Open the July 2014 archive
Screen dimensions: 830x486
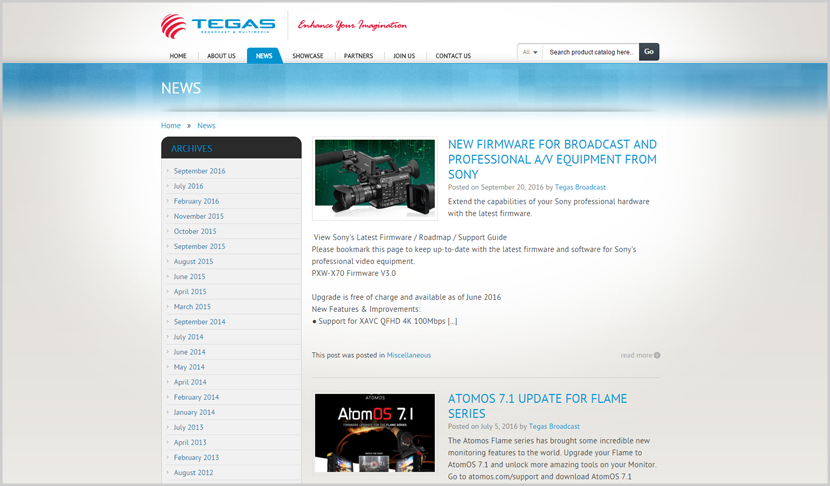click(188, 337)
